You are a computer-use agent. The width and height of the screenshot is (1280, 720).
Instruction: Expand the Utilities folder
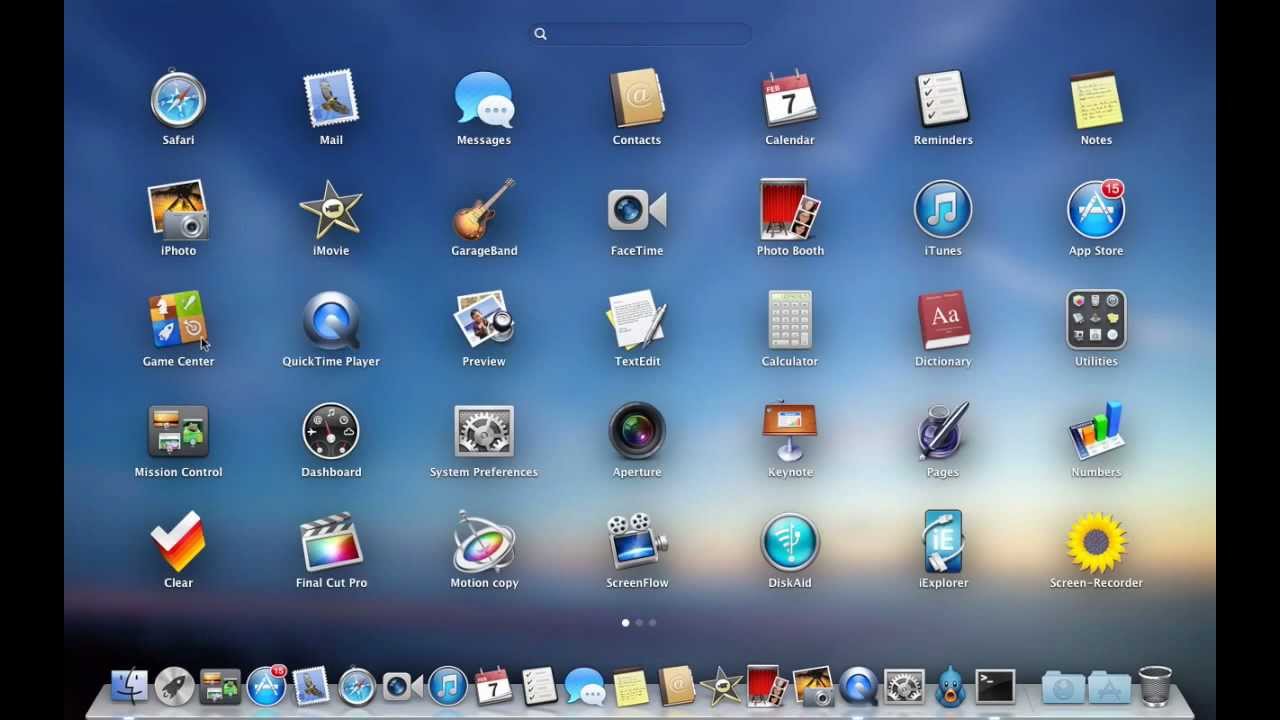pyautogui.click(x=1096, y=321)
